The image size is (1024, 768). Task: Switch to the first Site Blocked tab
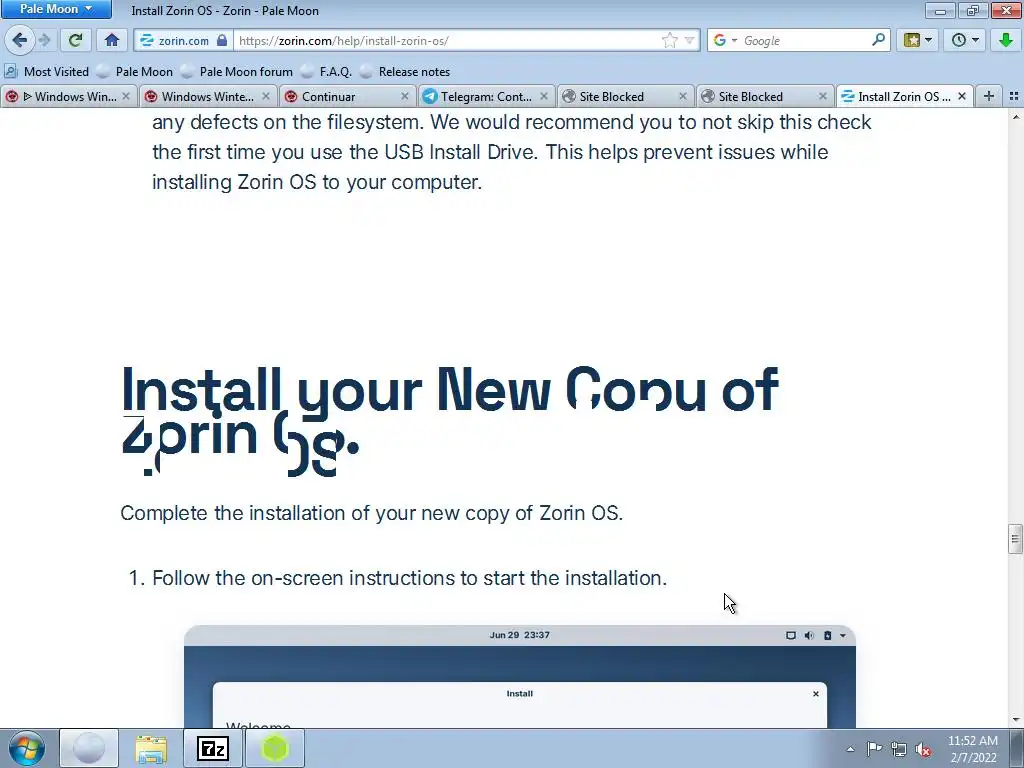(626, 97)
